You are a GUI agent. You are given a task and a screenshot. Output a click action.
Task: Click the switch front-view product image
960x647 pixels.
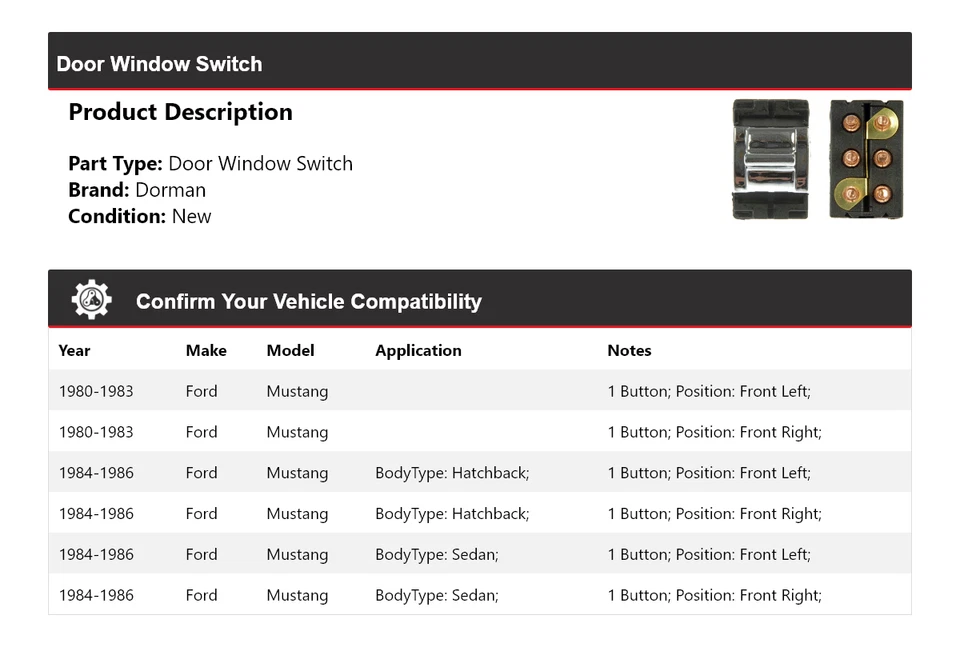(770, 159)
